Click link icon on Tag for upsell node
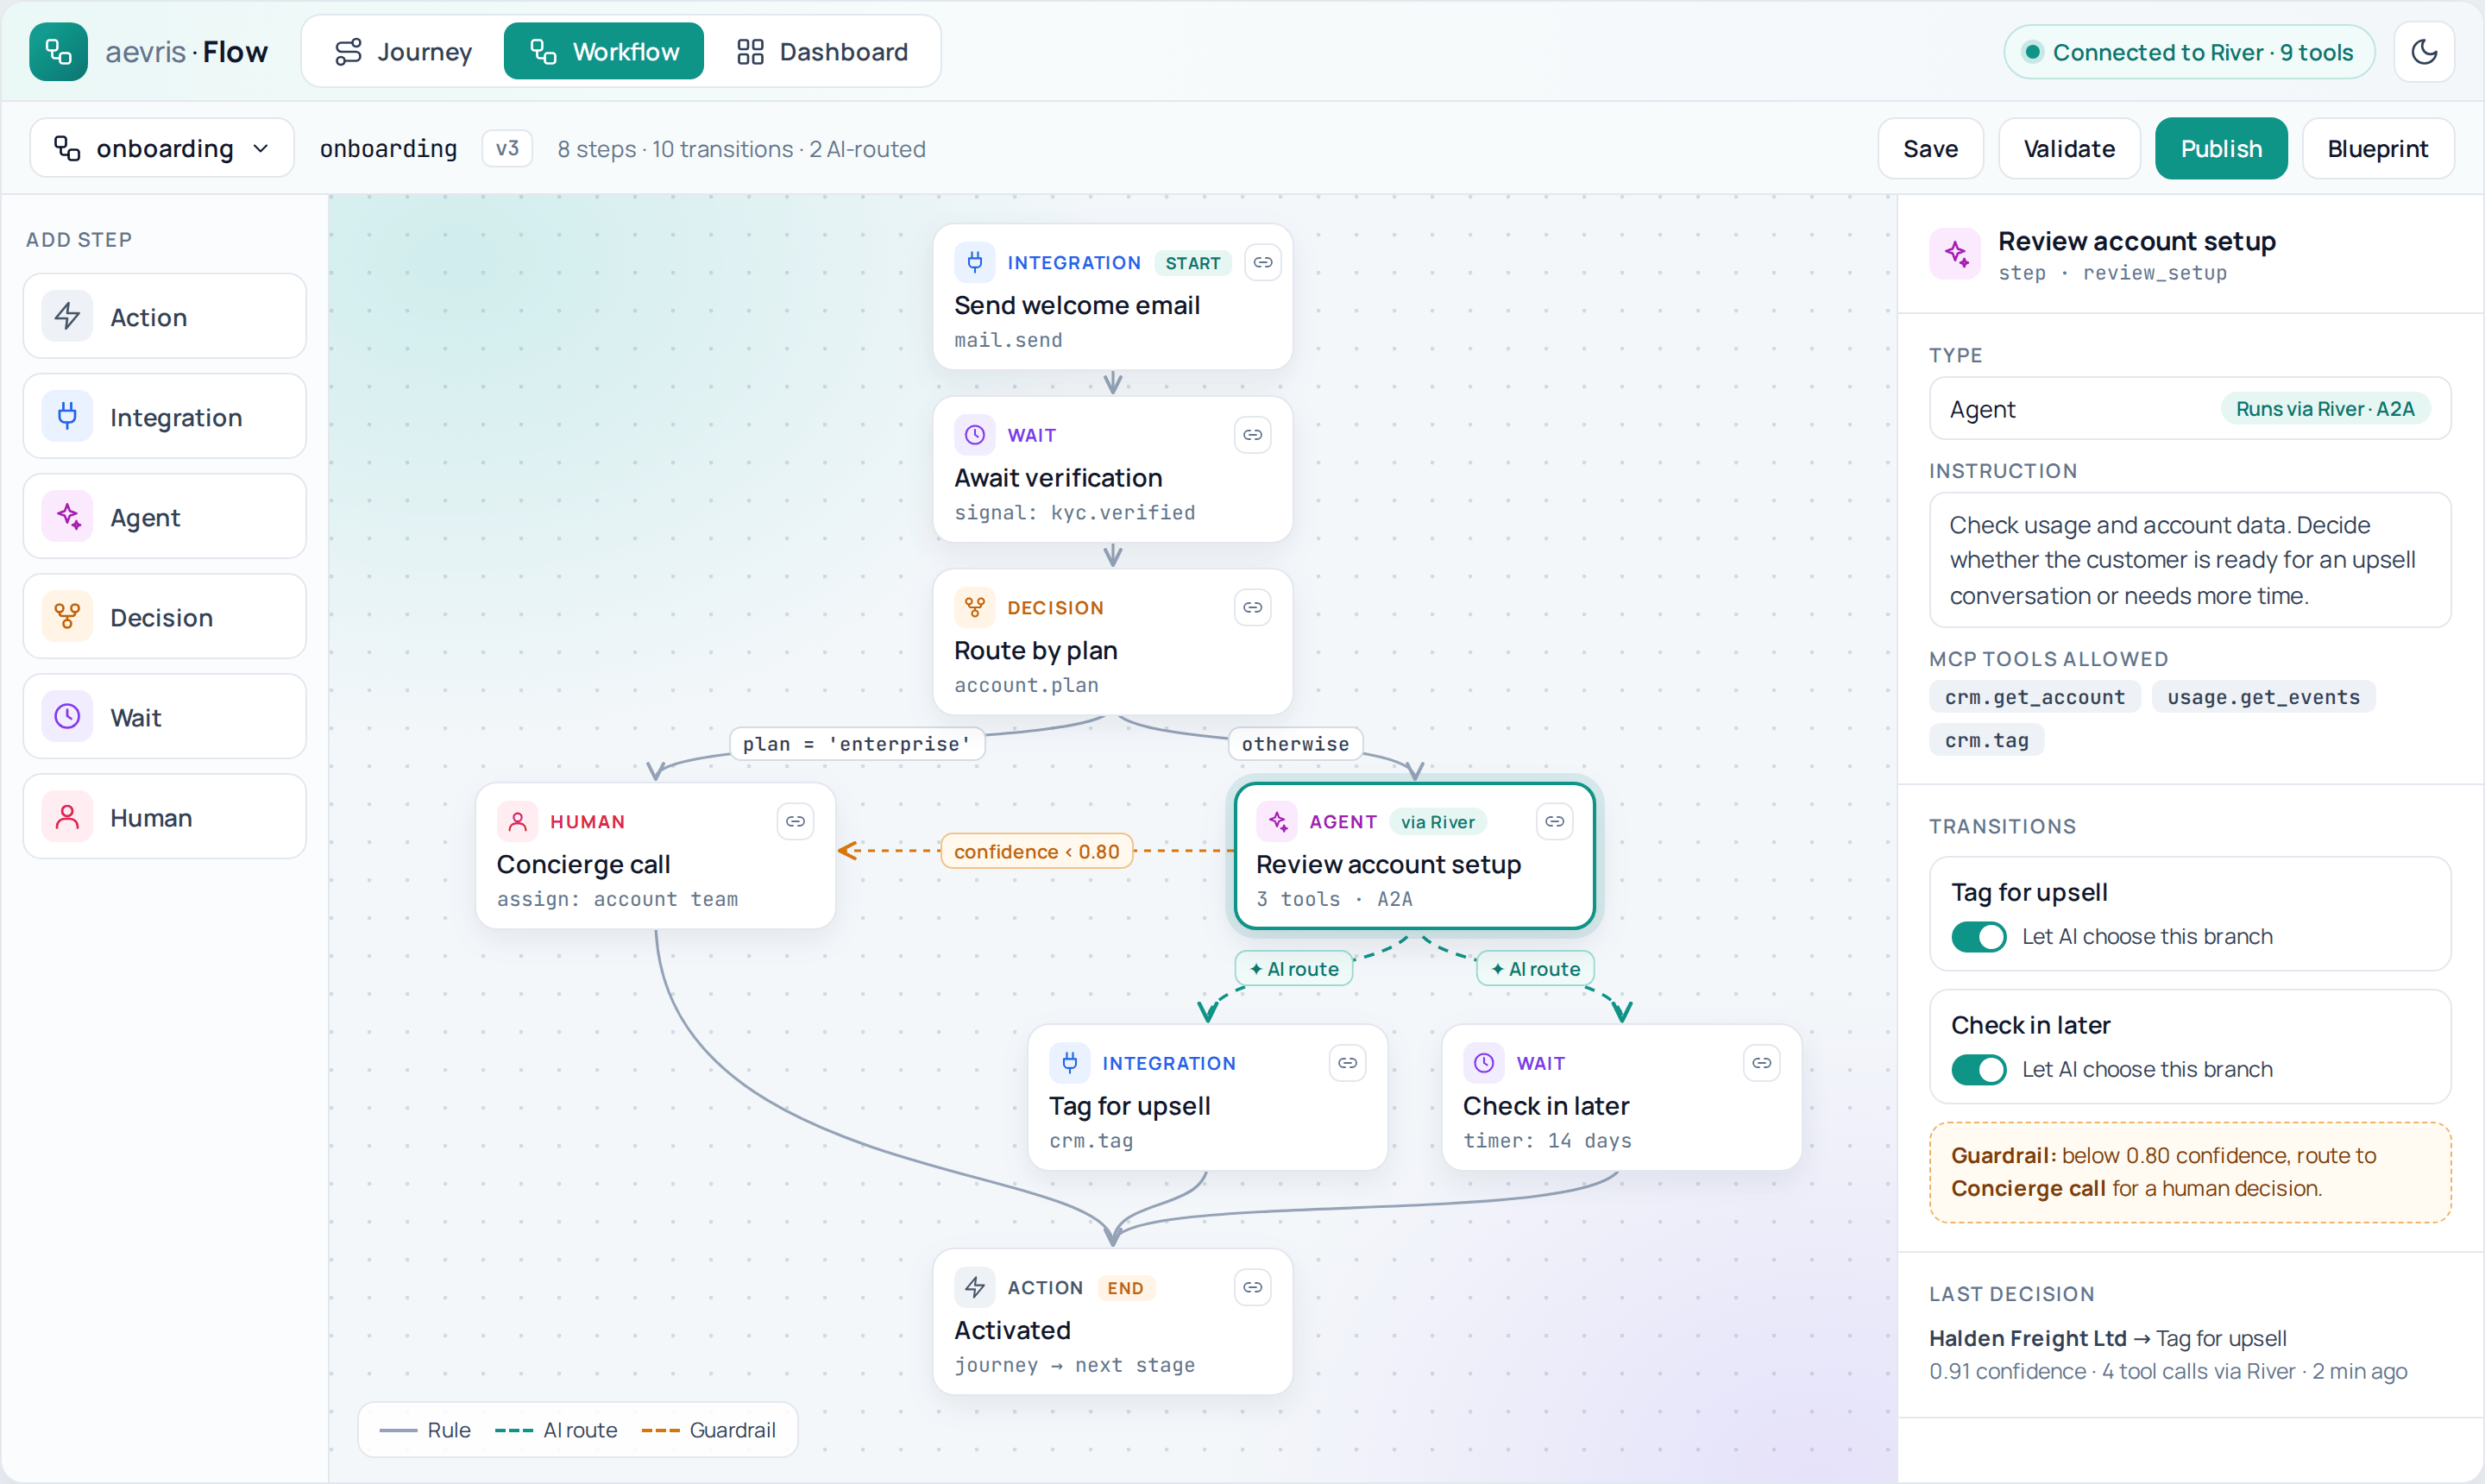Viewport: 2485px width, 1484px height. click(x=1347, y=1063)
